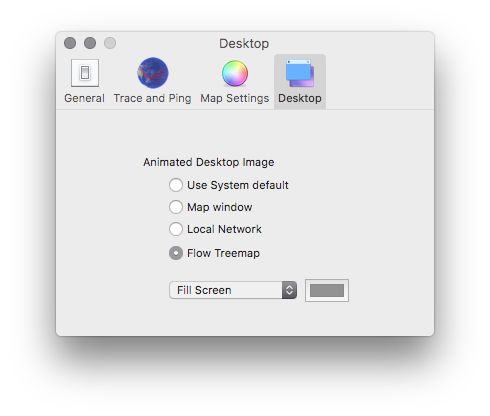Image resolution: width=490 pixels, height=416 pixels.
Task: Click the Fill Screen popup arrows
Action: (x=289, y=290)
